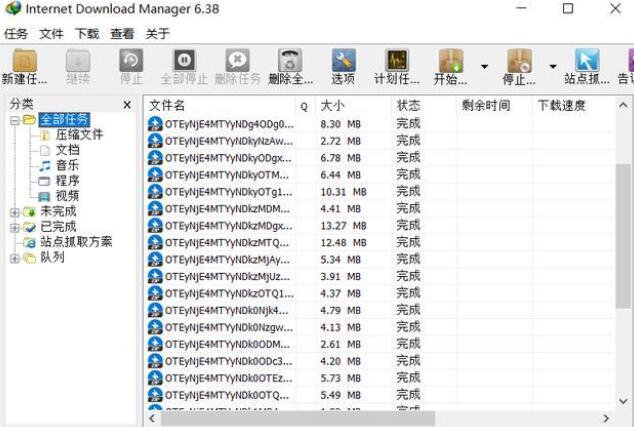Screen dimensions: 634x427
Task: Open the dropdown arrow beside 开始 queue button
Action: 485,67
